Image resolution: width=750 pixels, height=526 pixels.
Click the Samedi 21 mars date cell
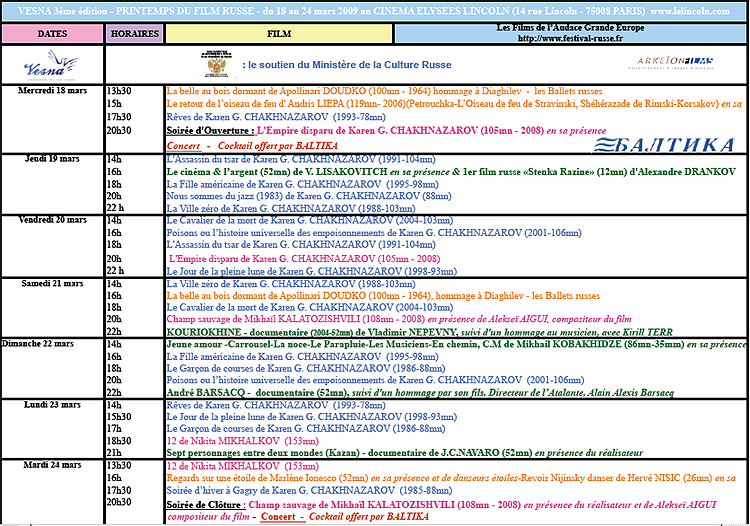click(x=52, y=284)
